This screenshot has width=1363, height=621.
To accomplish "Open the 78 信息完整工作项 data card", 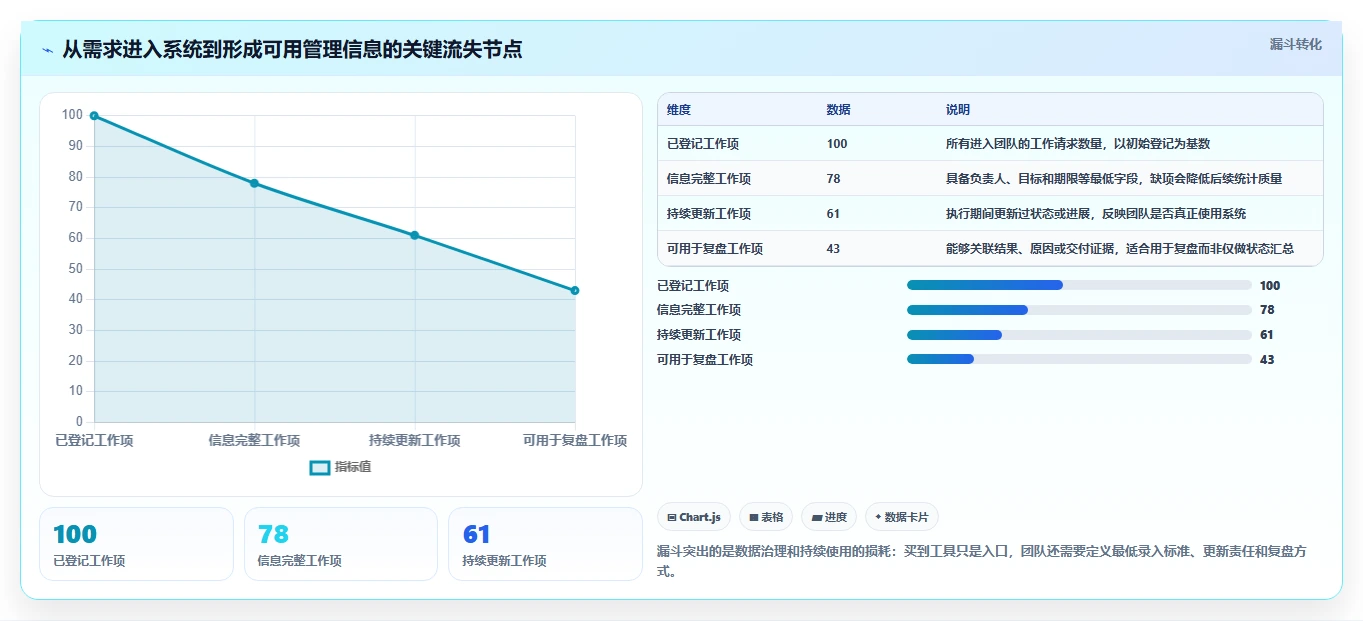I will (x=341, y=544).
